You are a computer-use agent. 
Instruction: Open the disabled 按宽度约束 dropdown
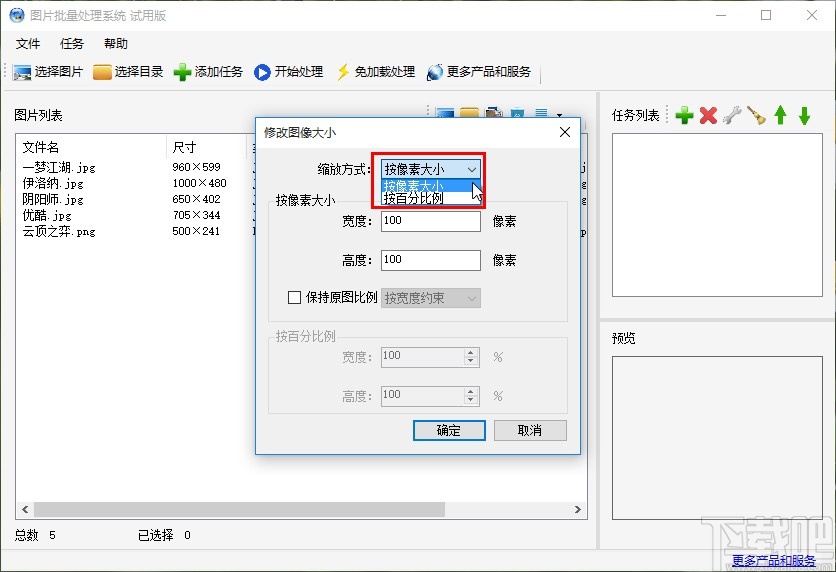431,298
